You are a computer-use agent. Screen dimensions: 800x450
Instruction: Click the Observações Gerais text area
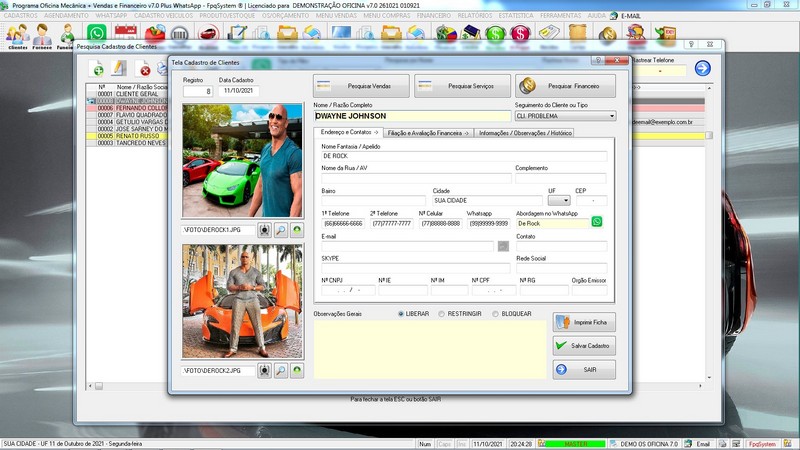(x=430, y=349)
